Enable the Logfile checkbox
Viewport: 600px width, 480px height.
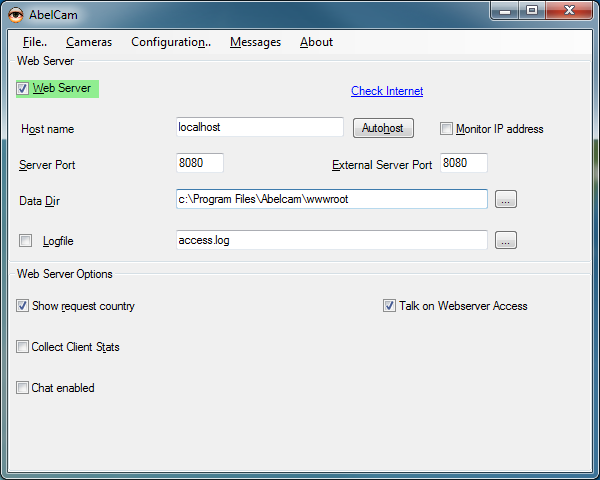click(x=25, y=241)
